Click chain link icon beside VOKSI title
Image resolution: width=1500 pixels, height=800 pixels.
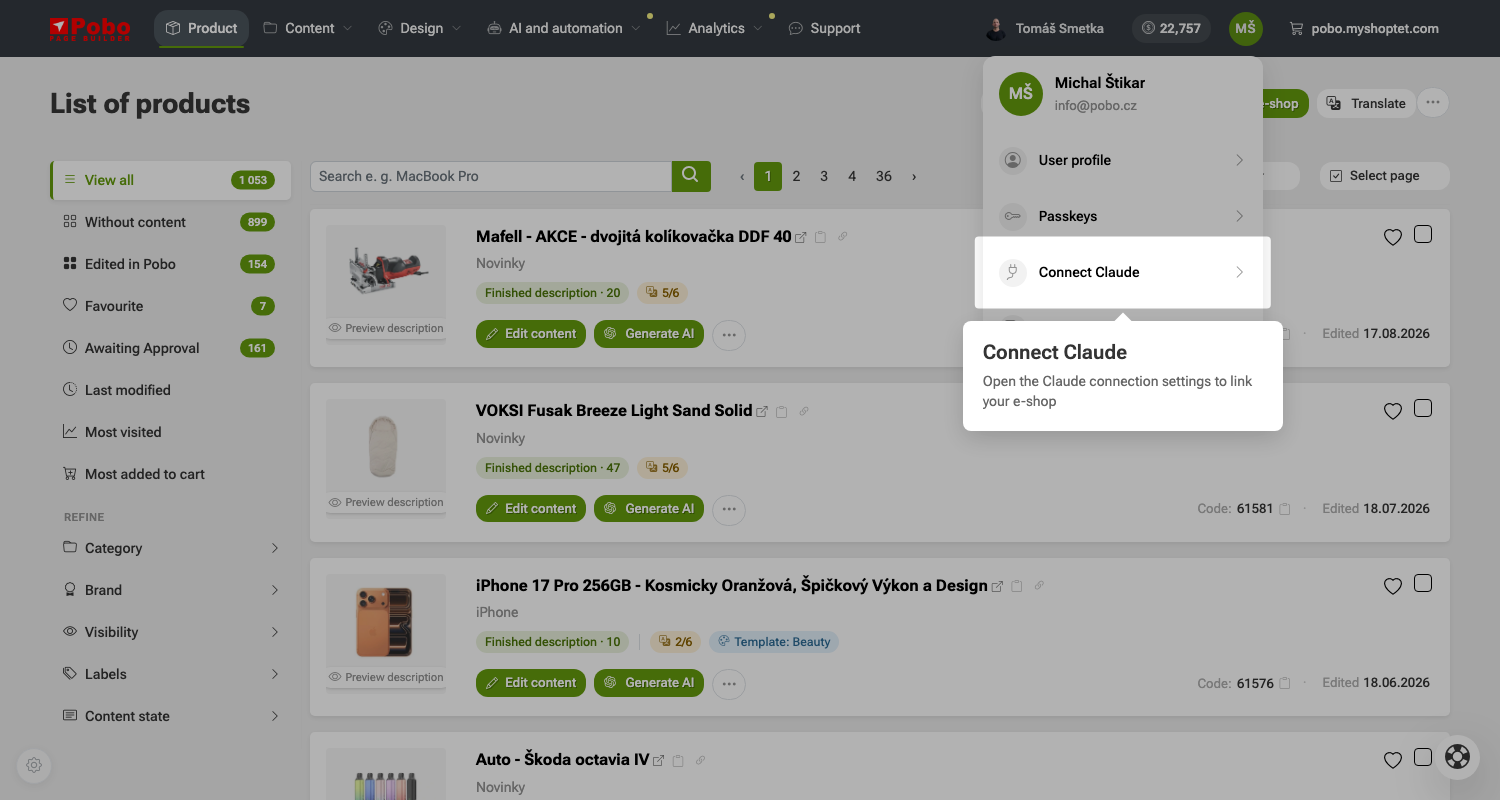[x=804, y=411]
